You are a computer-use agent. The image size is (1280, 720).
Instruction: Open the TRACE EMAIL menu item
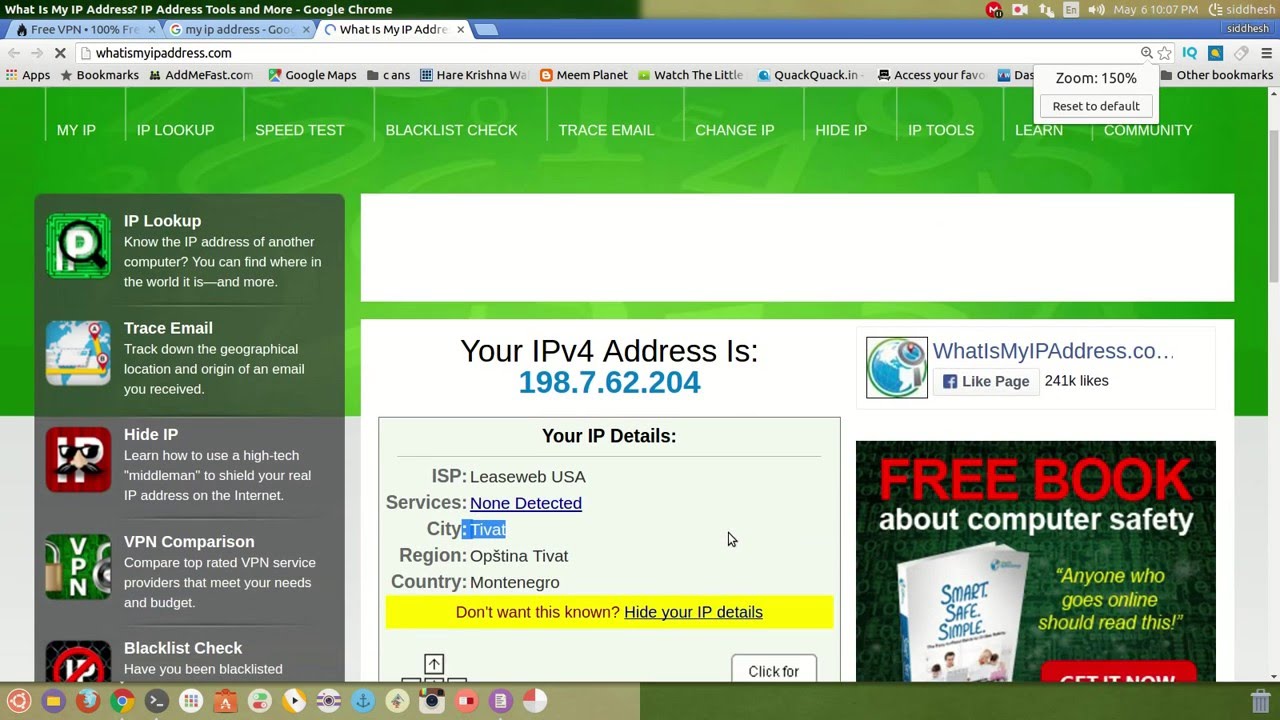(x=606, y=130)
